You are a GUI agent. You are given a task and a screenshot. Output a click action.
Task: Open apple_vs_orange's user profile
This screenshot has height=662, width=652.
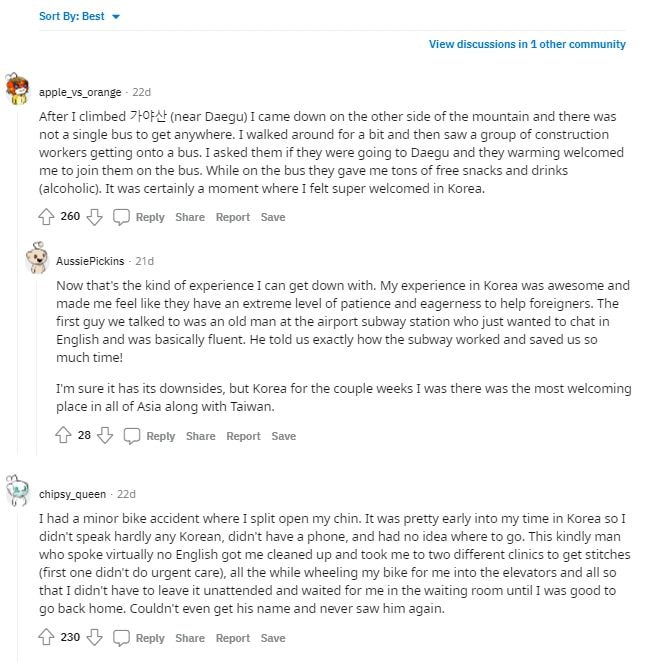pyautogui.click(x=79, y=92)
